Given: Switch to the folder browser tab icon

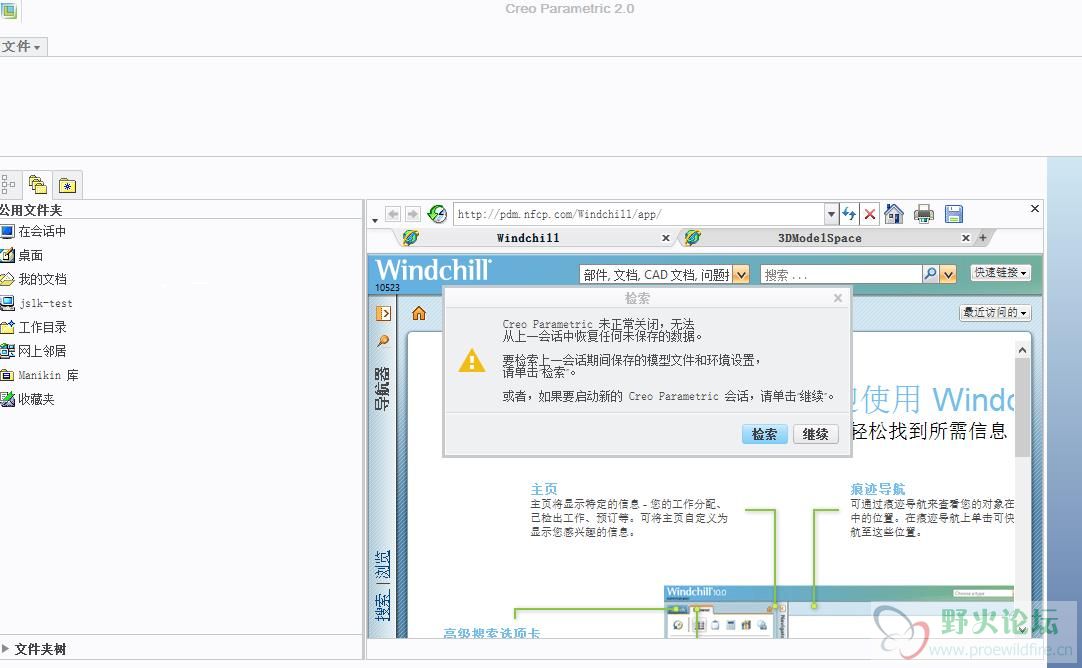Looking at the screenshot, I should point(37,184).
